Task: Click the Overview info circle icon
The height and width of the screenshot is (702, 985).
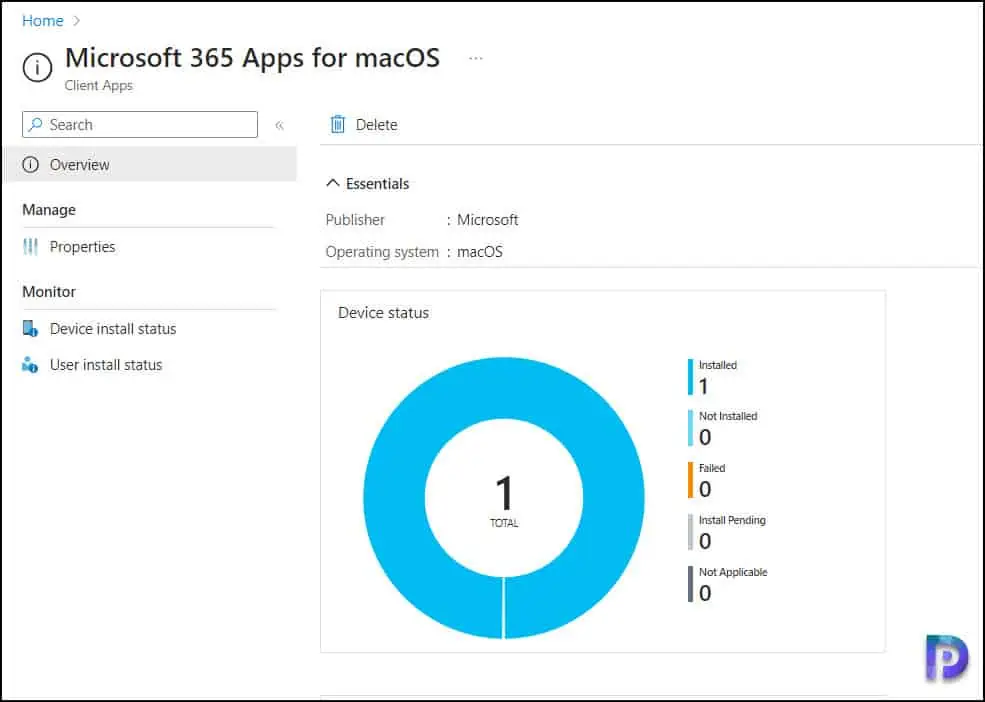Action: (30, 165)
